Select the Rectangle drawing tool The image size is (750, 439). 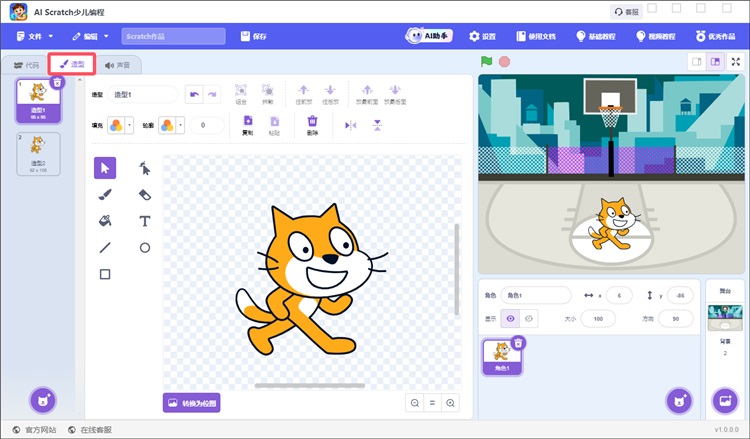[105, 274]
